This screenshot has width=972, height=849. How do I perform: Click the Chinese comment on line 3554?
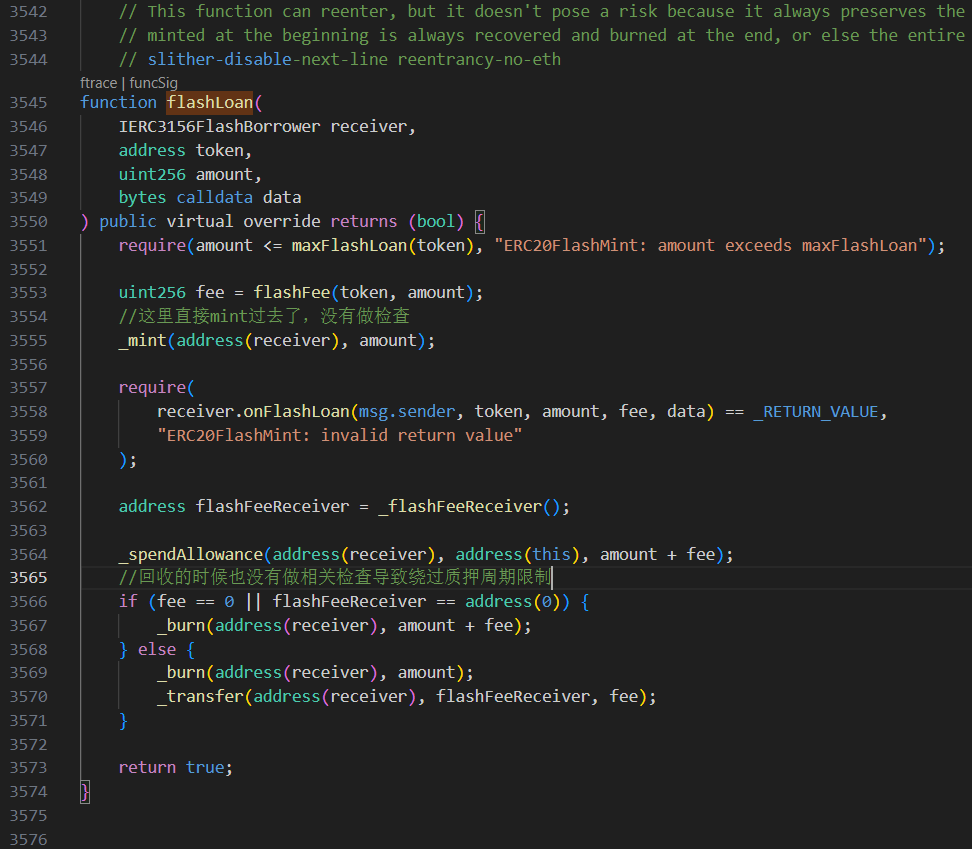(264, 317)
